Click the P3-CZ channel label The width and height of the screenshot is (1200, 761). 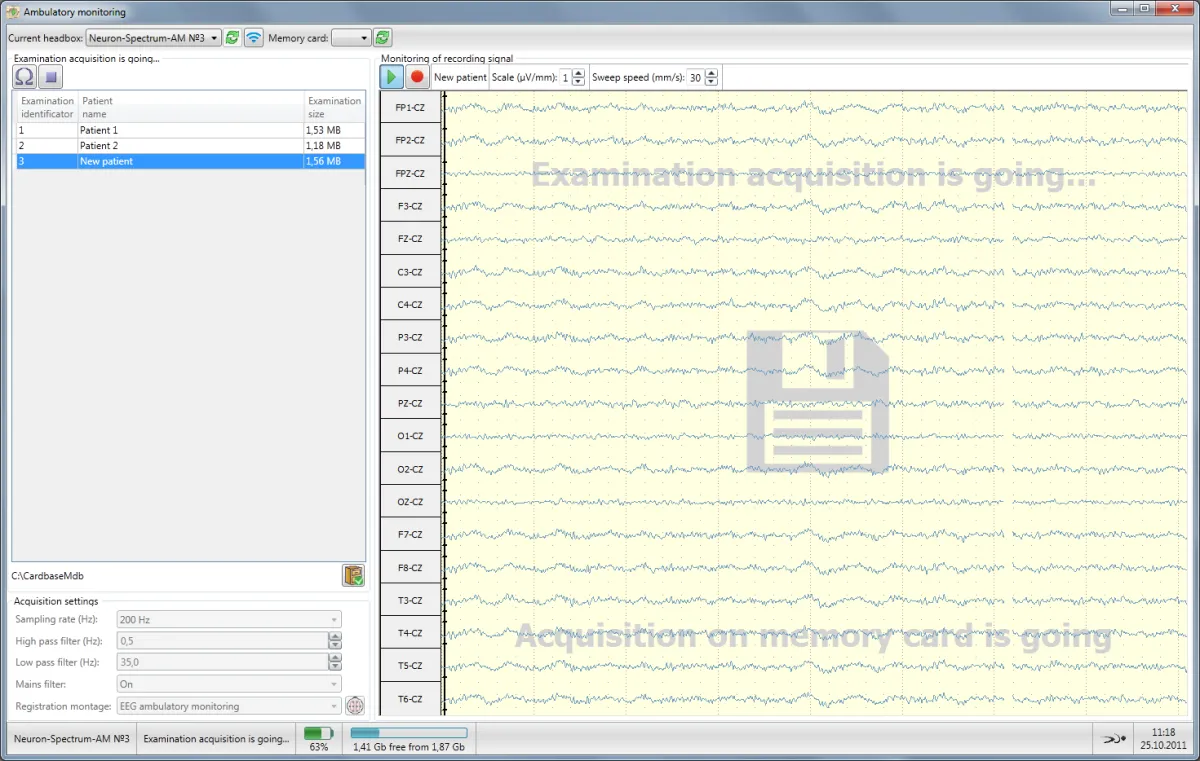(410, 337)
